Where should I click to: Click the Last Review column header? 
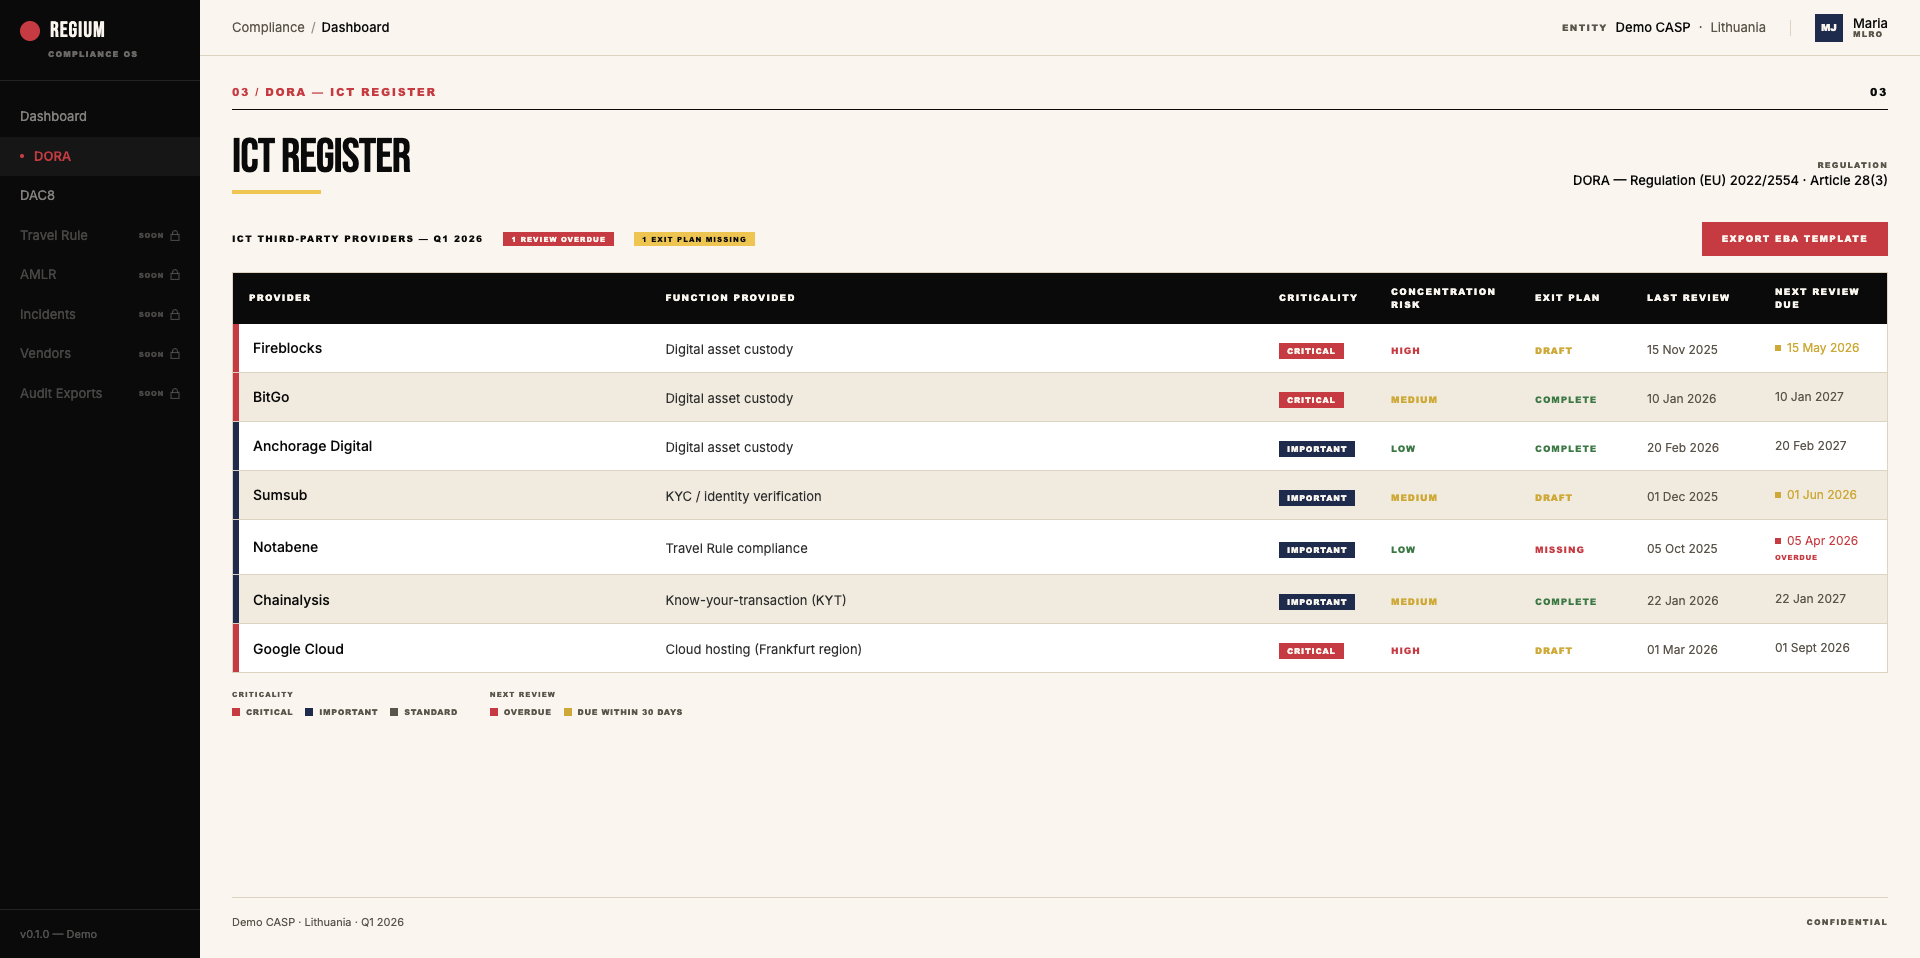pos(1688,298)
